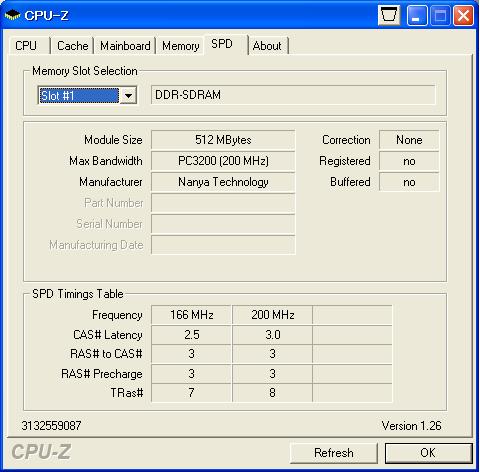Screen dimensions: 480x472
Task: Click the CPU-Z title bar text
Action: coord(46,15)
